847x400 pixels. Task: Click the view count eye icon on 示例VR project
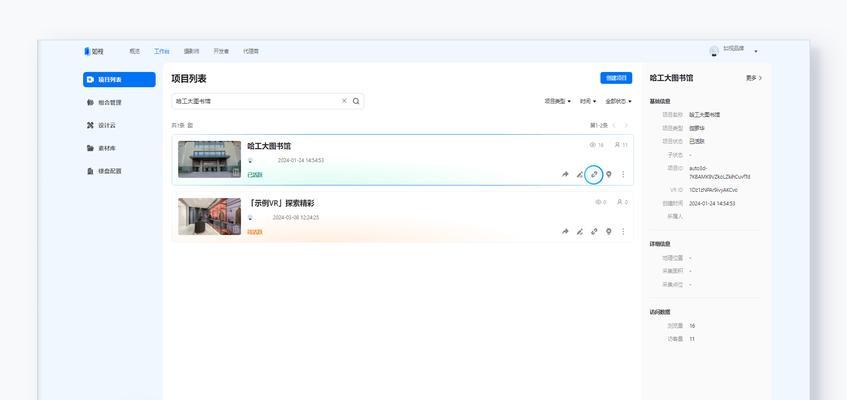tap(598, 202)
